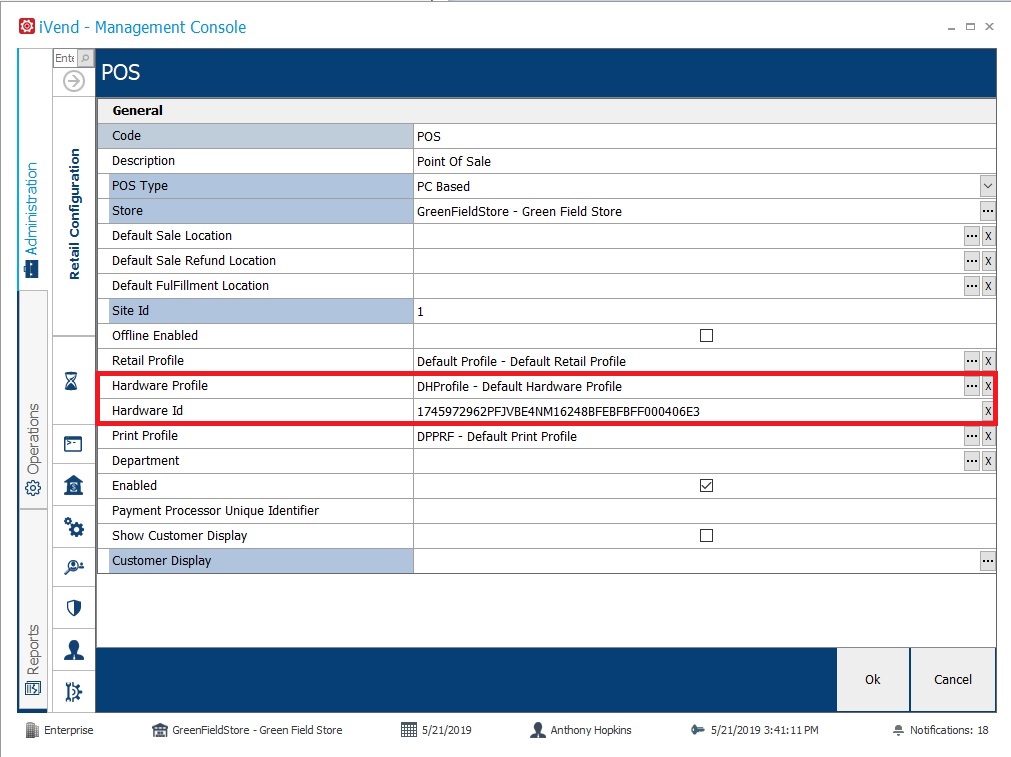Click the sidebar search box
The height and width of the screenshot is (757, 1011).
(65, 58)
